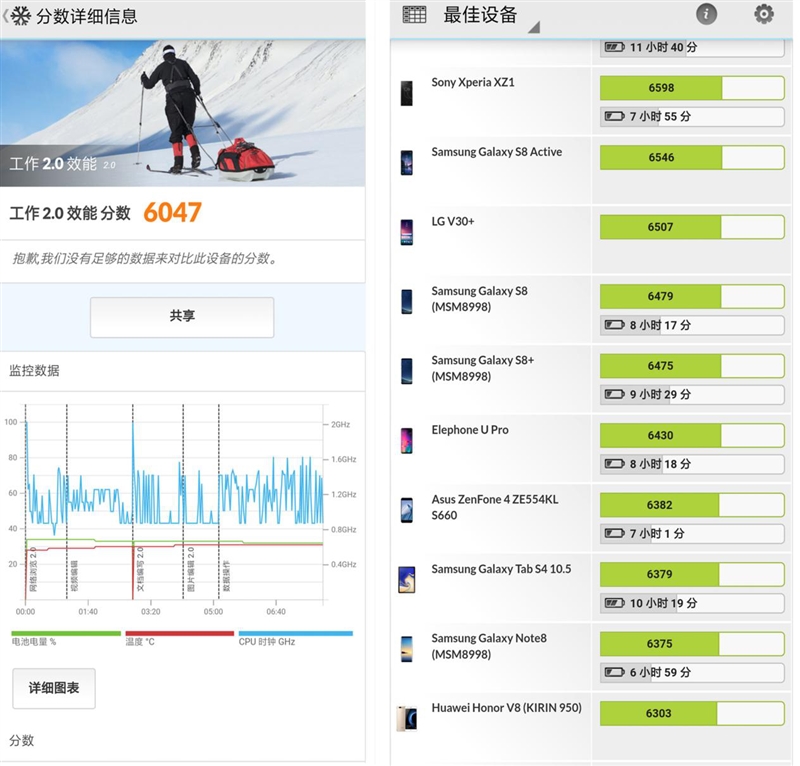Click battery life bar 7 小时 1 分
This screenshot has width=800, height=766.
(692, 533)
